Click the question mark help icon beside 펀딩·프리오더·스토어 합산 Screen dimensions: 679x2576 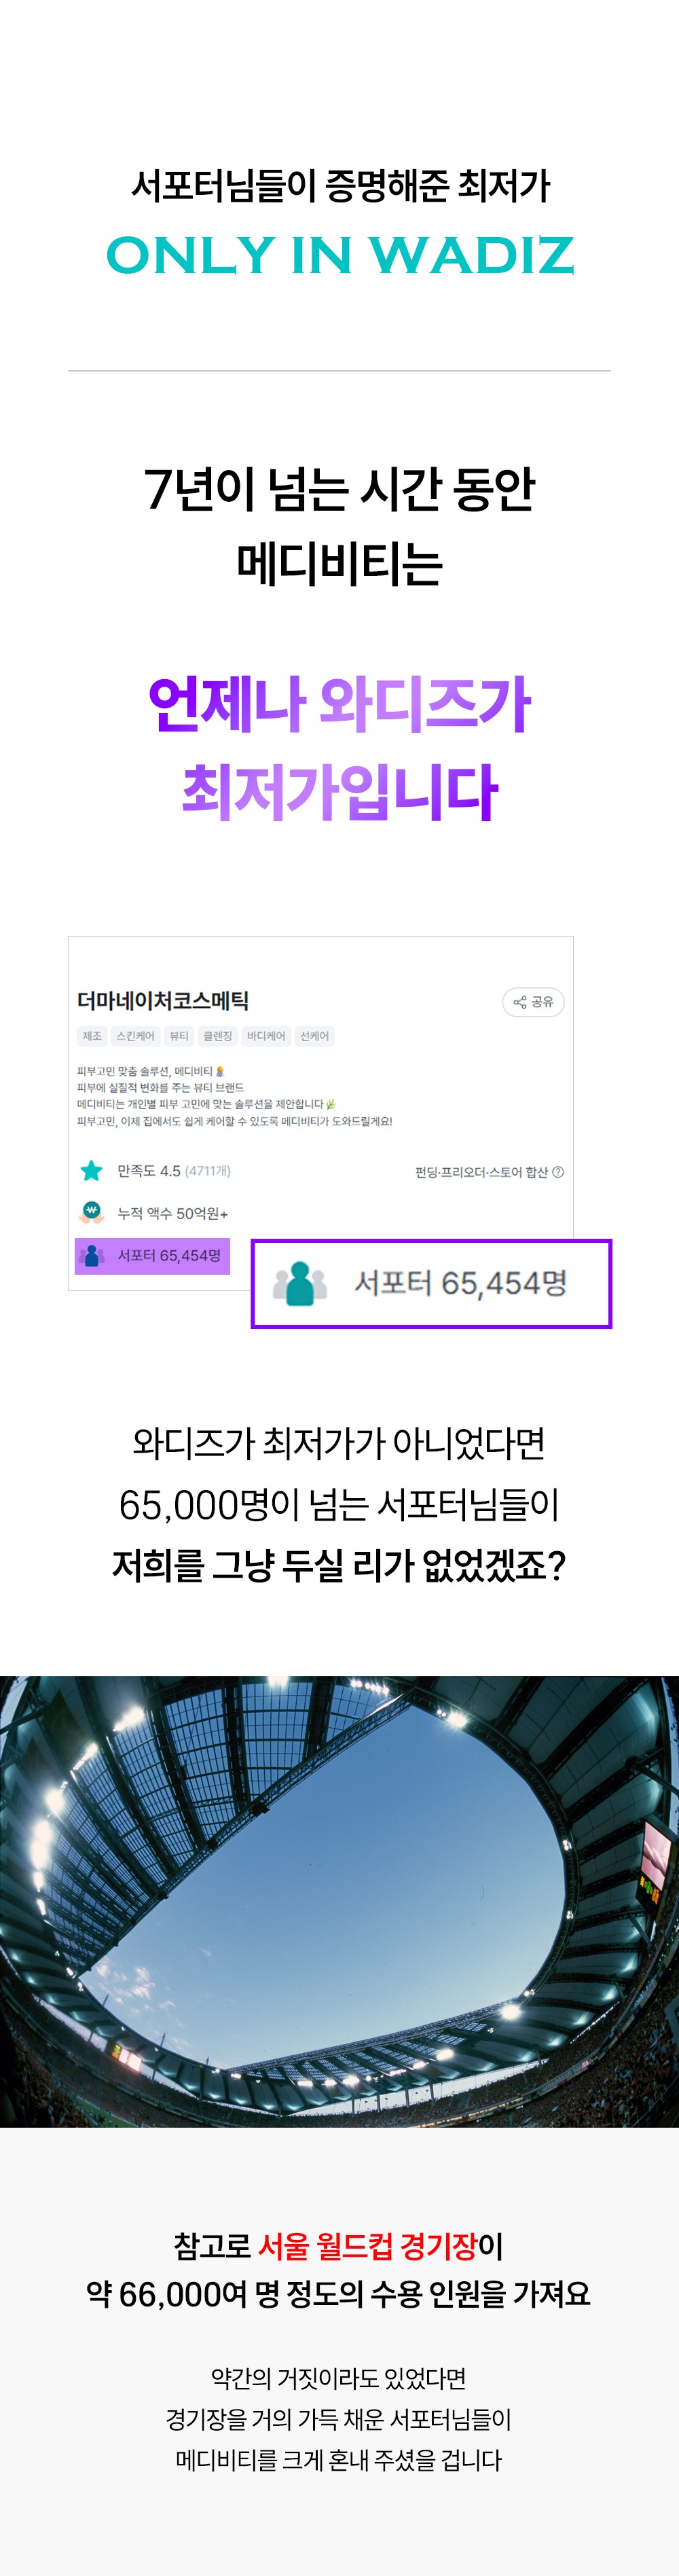[558, 1172]
